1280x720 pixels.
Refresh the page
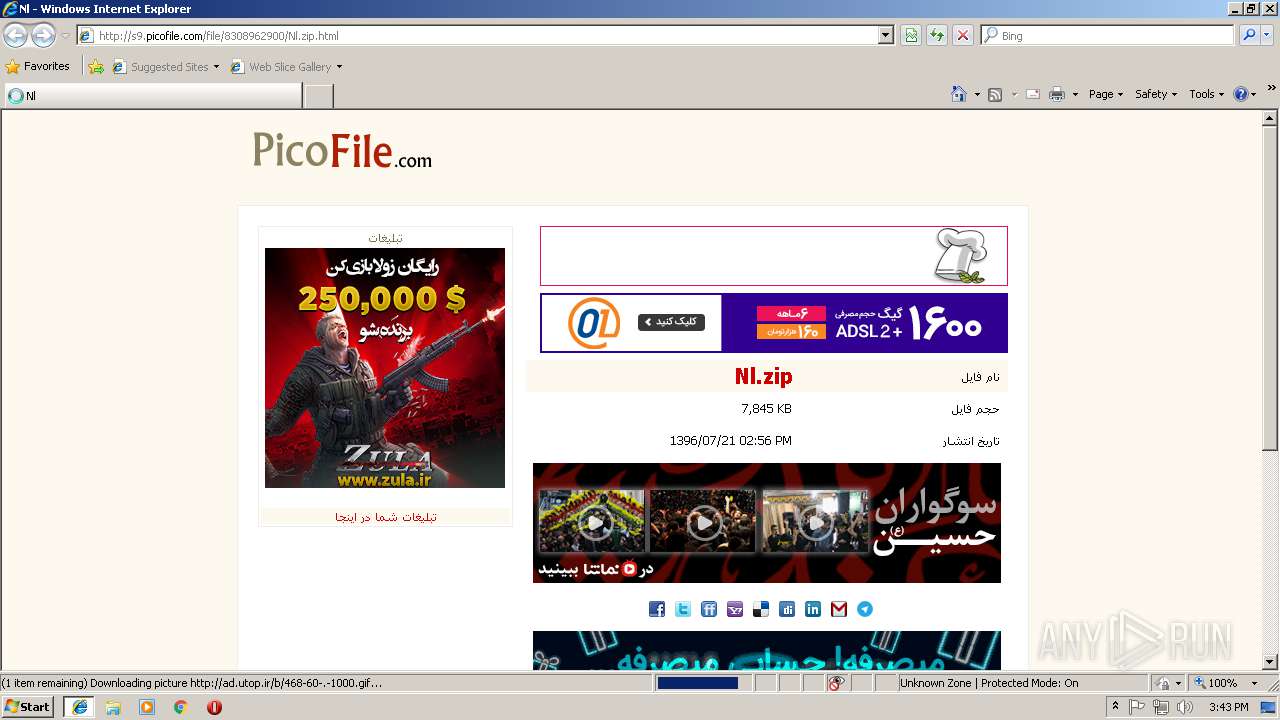(937, 35)
